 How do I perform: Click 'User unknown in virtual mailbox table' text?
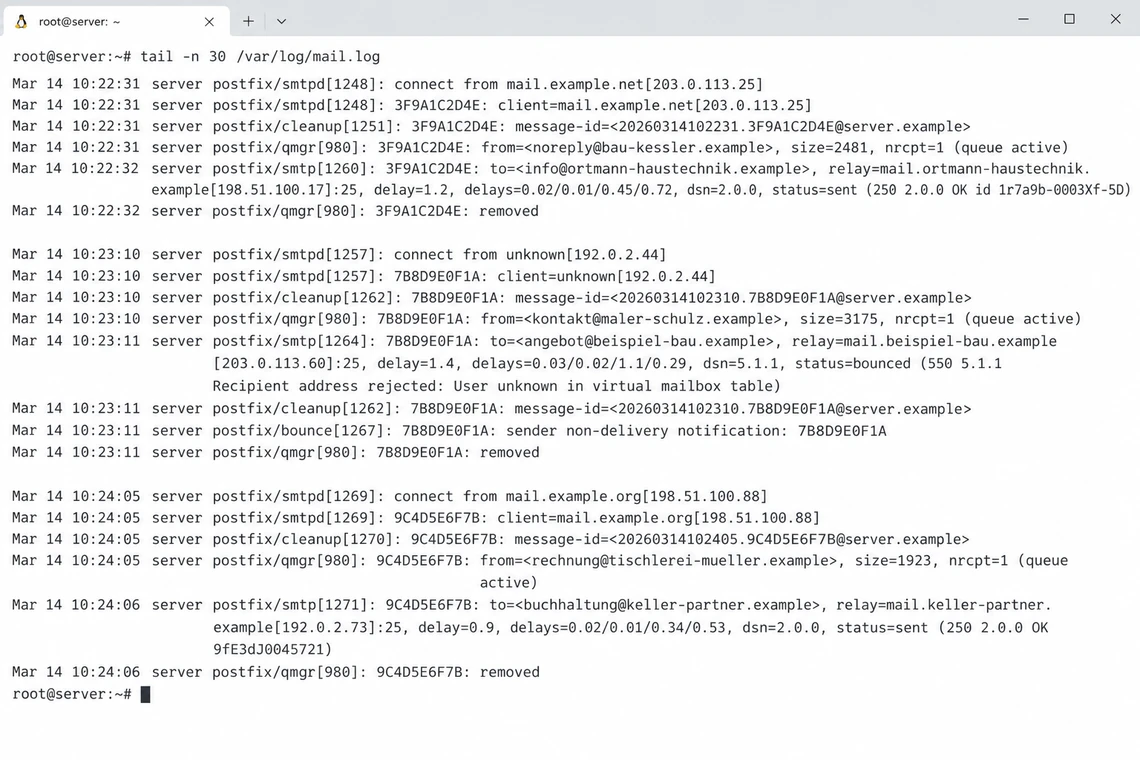613,386
